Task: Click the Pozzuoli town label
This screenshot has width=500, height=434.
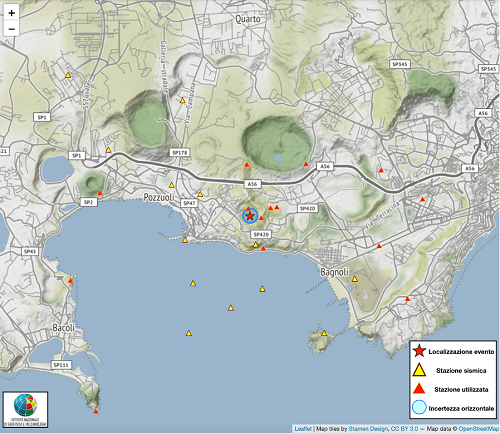Action: point(159,197)
